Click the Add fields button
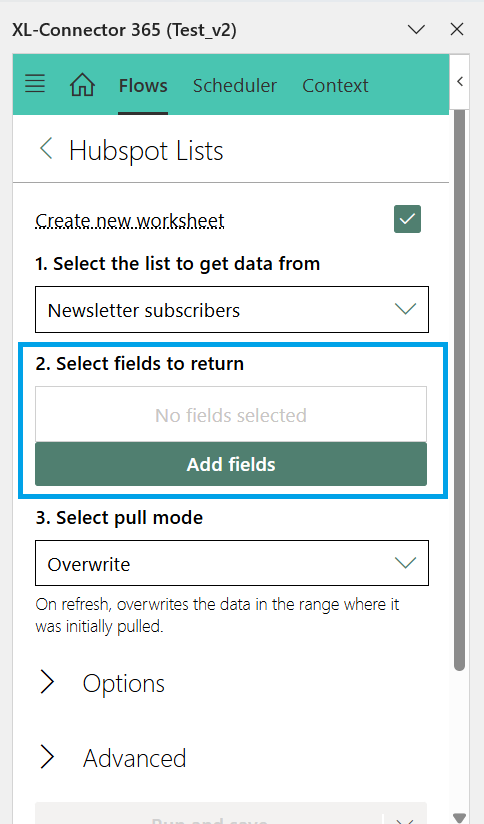 coord(231,464)
